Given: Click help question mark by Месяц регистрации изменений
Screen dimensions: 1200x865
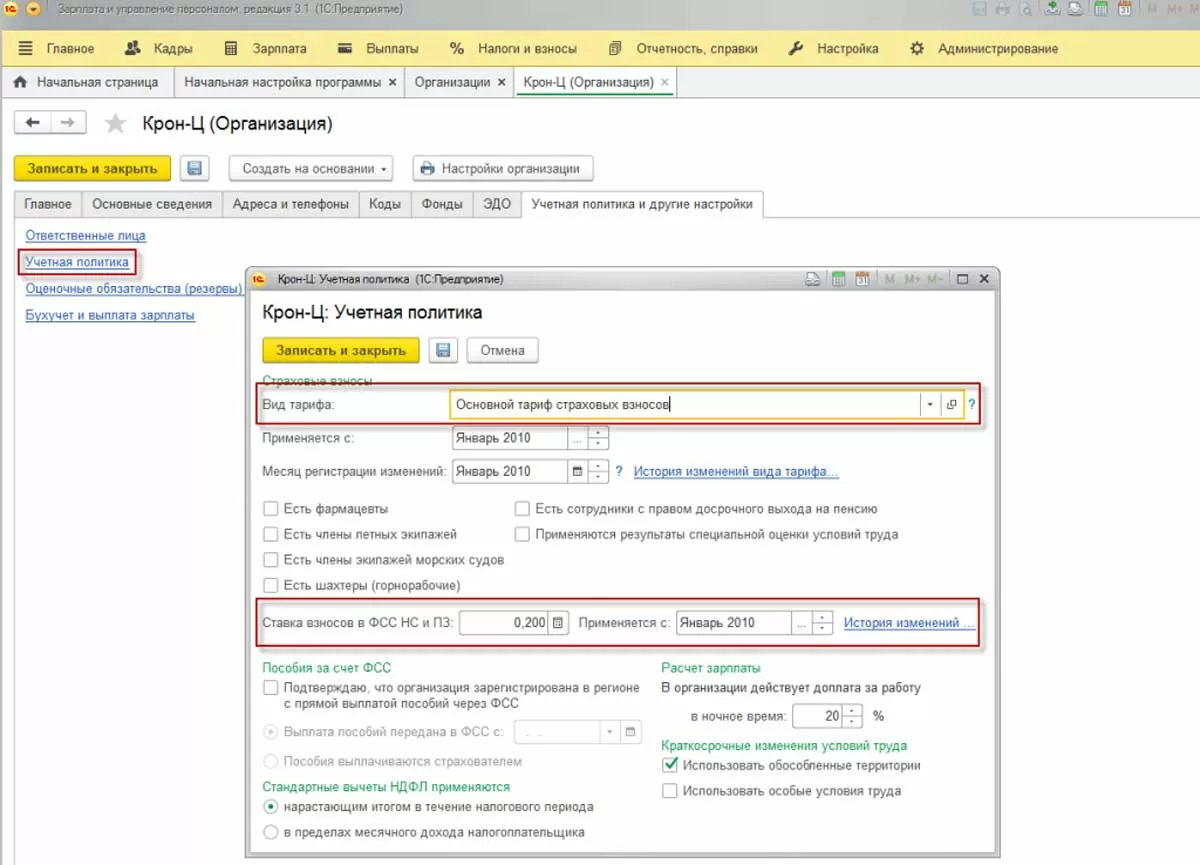Looking at the screenshot, I should 620,471.
